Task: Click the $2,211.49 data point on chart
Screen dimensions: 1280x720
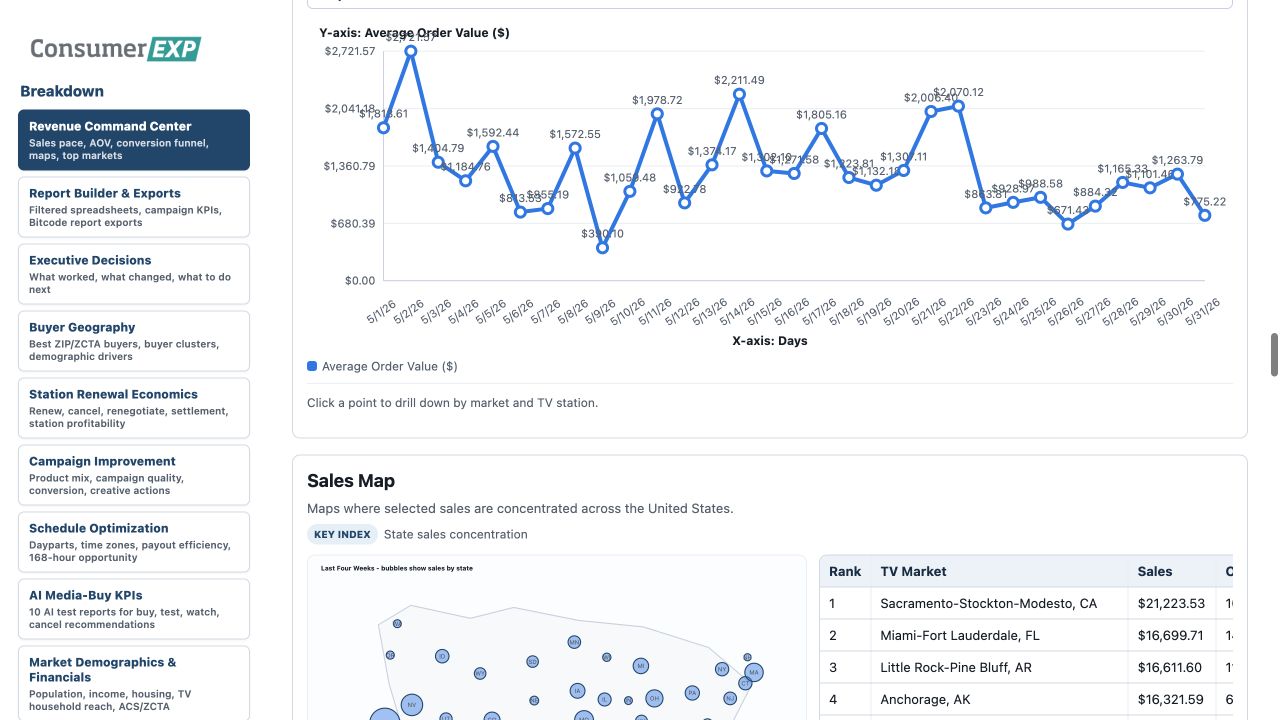Action: [739, 94]
